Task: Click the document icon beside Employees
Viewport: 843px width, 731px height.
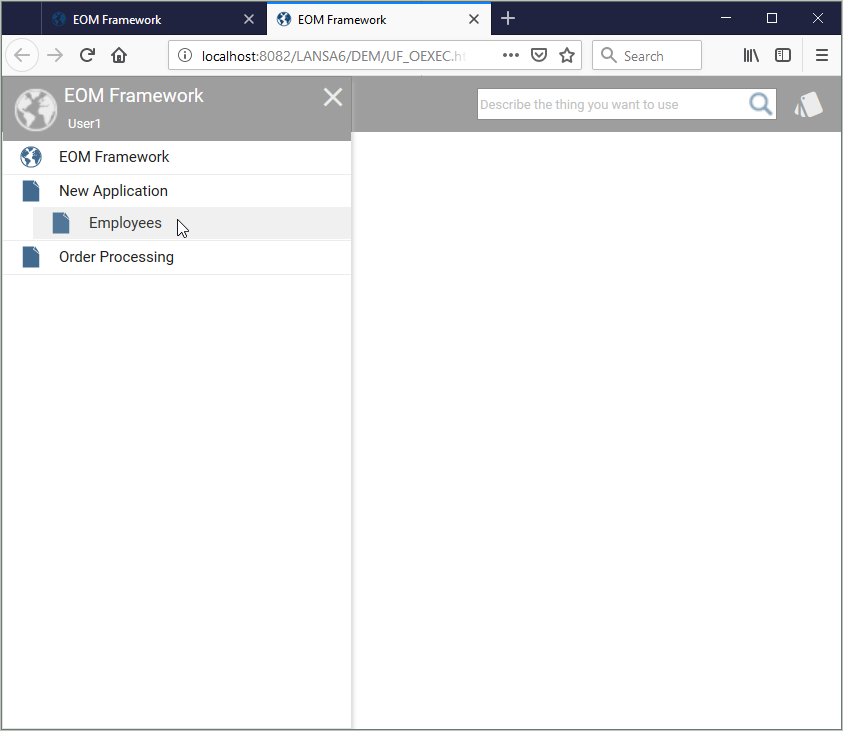Action: click(61, 223)
